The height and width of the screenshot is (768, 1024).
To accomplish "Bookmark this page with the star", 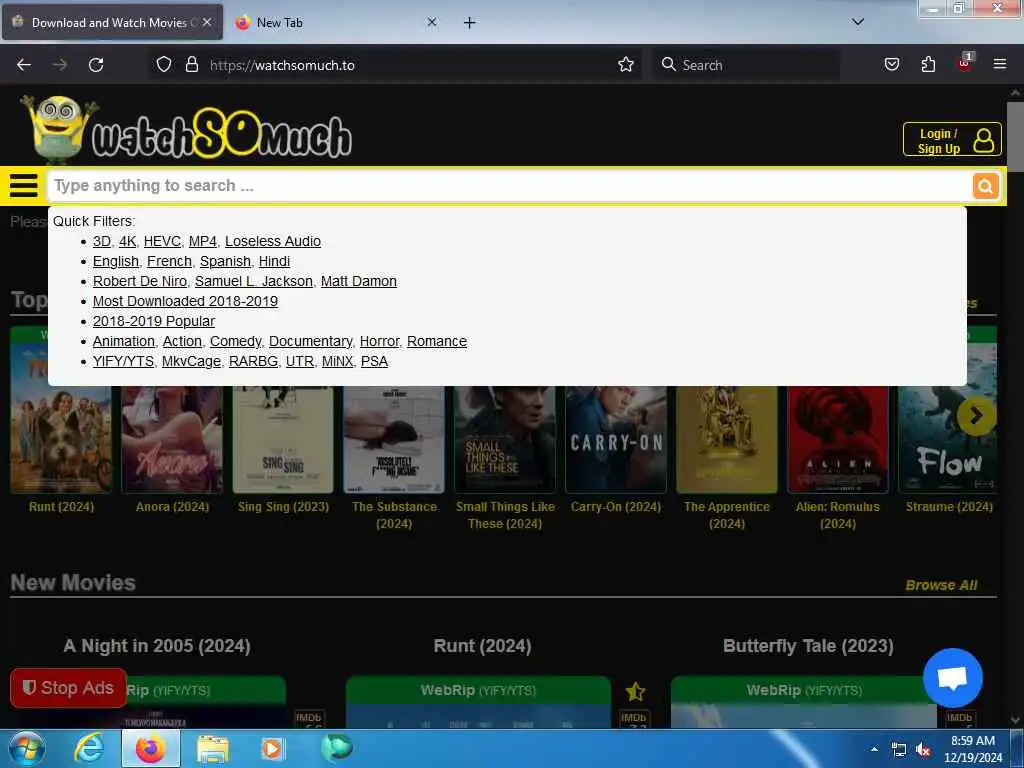I will [626, 65].
